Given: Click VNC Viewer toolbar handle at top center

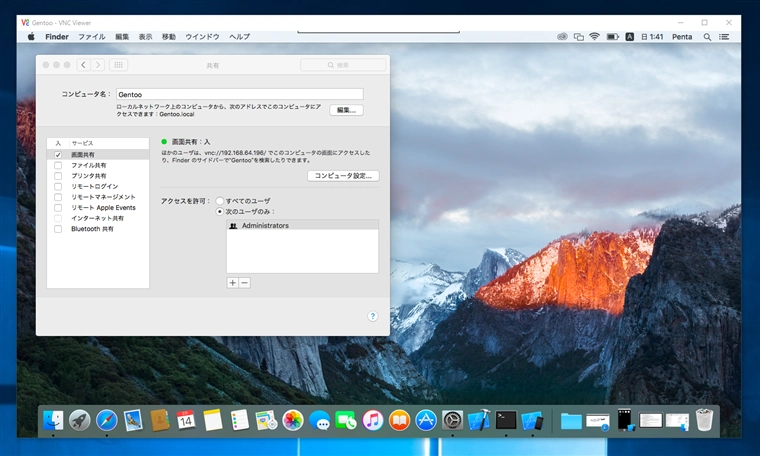Looking at the screenshot, I should coord(379,32).
